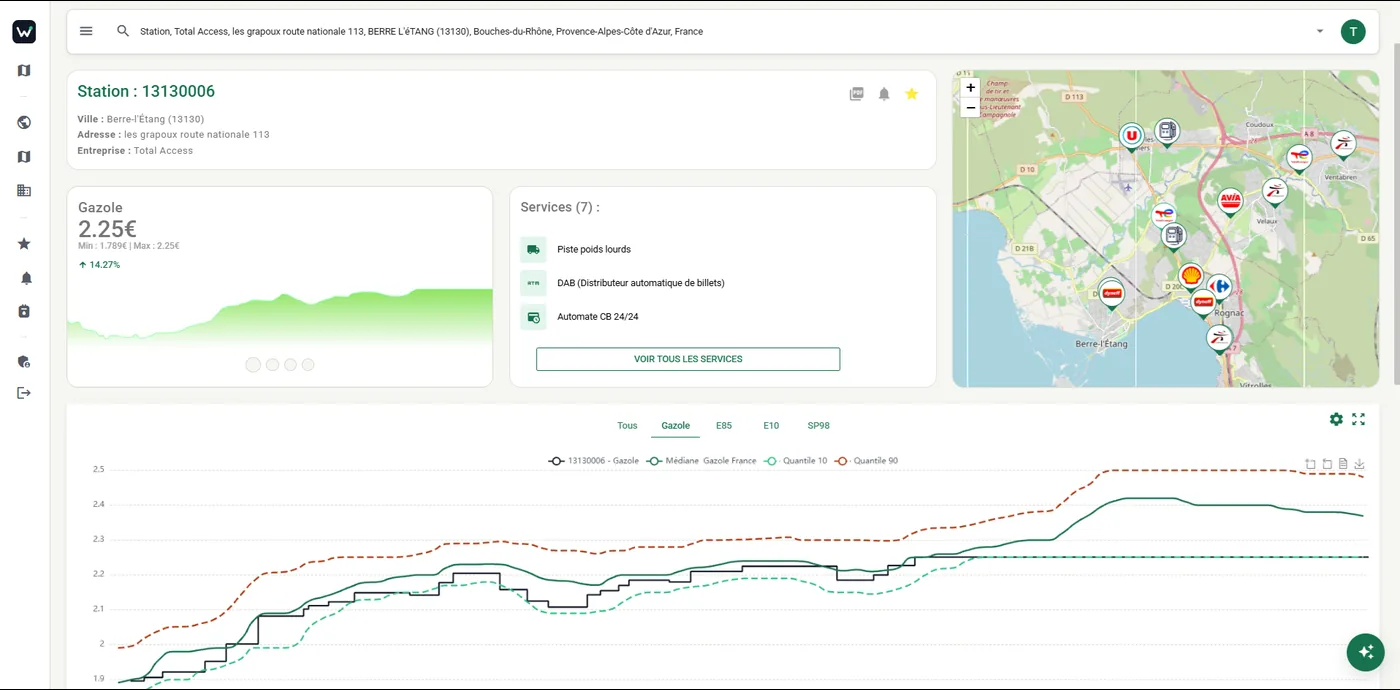
Task: Switch to the SP98 tab
Action: tap(818, 426)
